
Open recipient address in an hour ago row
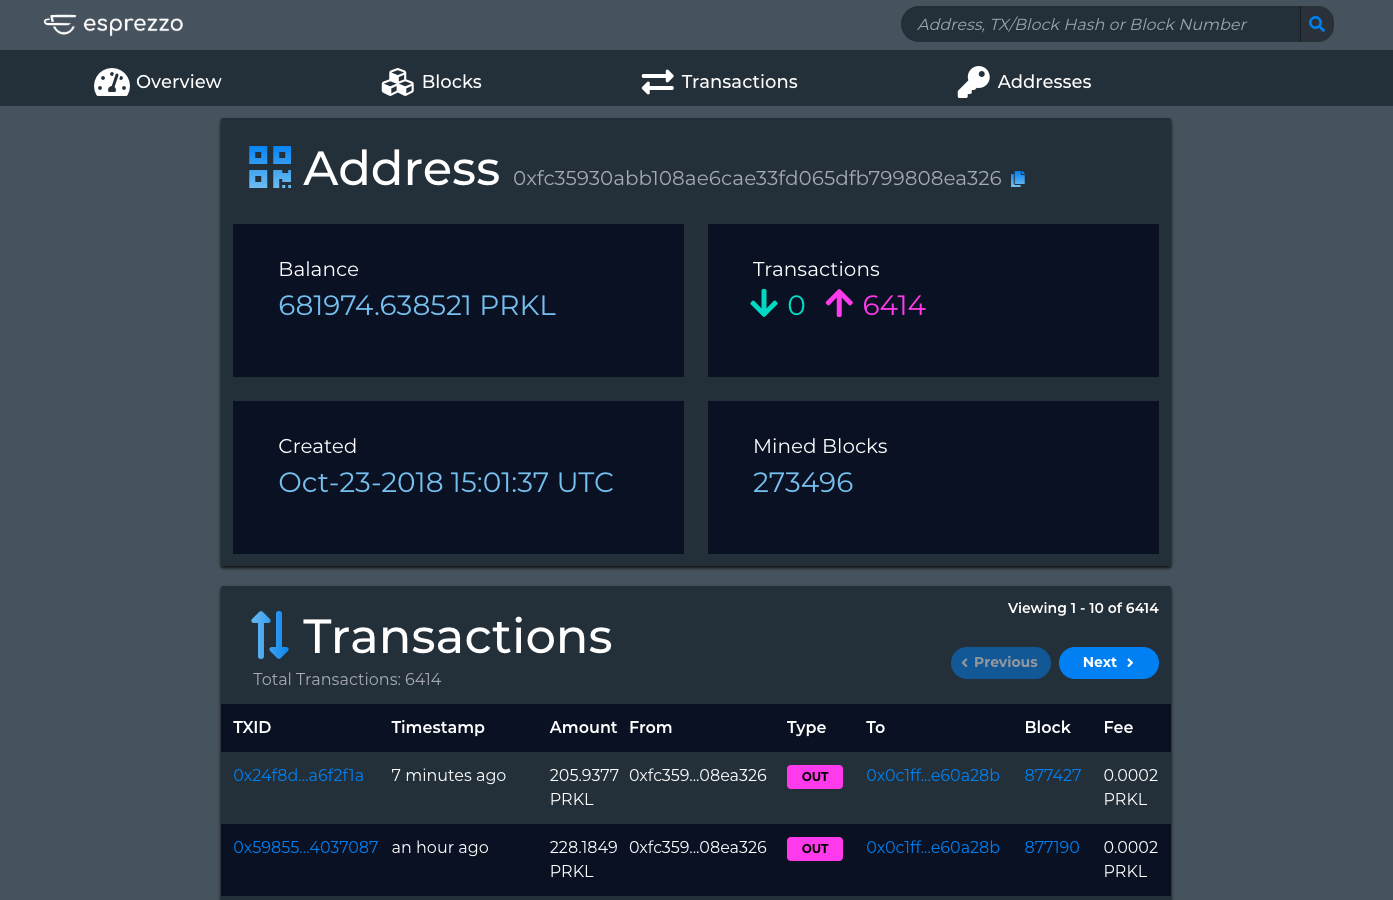[x=933, y=847]
